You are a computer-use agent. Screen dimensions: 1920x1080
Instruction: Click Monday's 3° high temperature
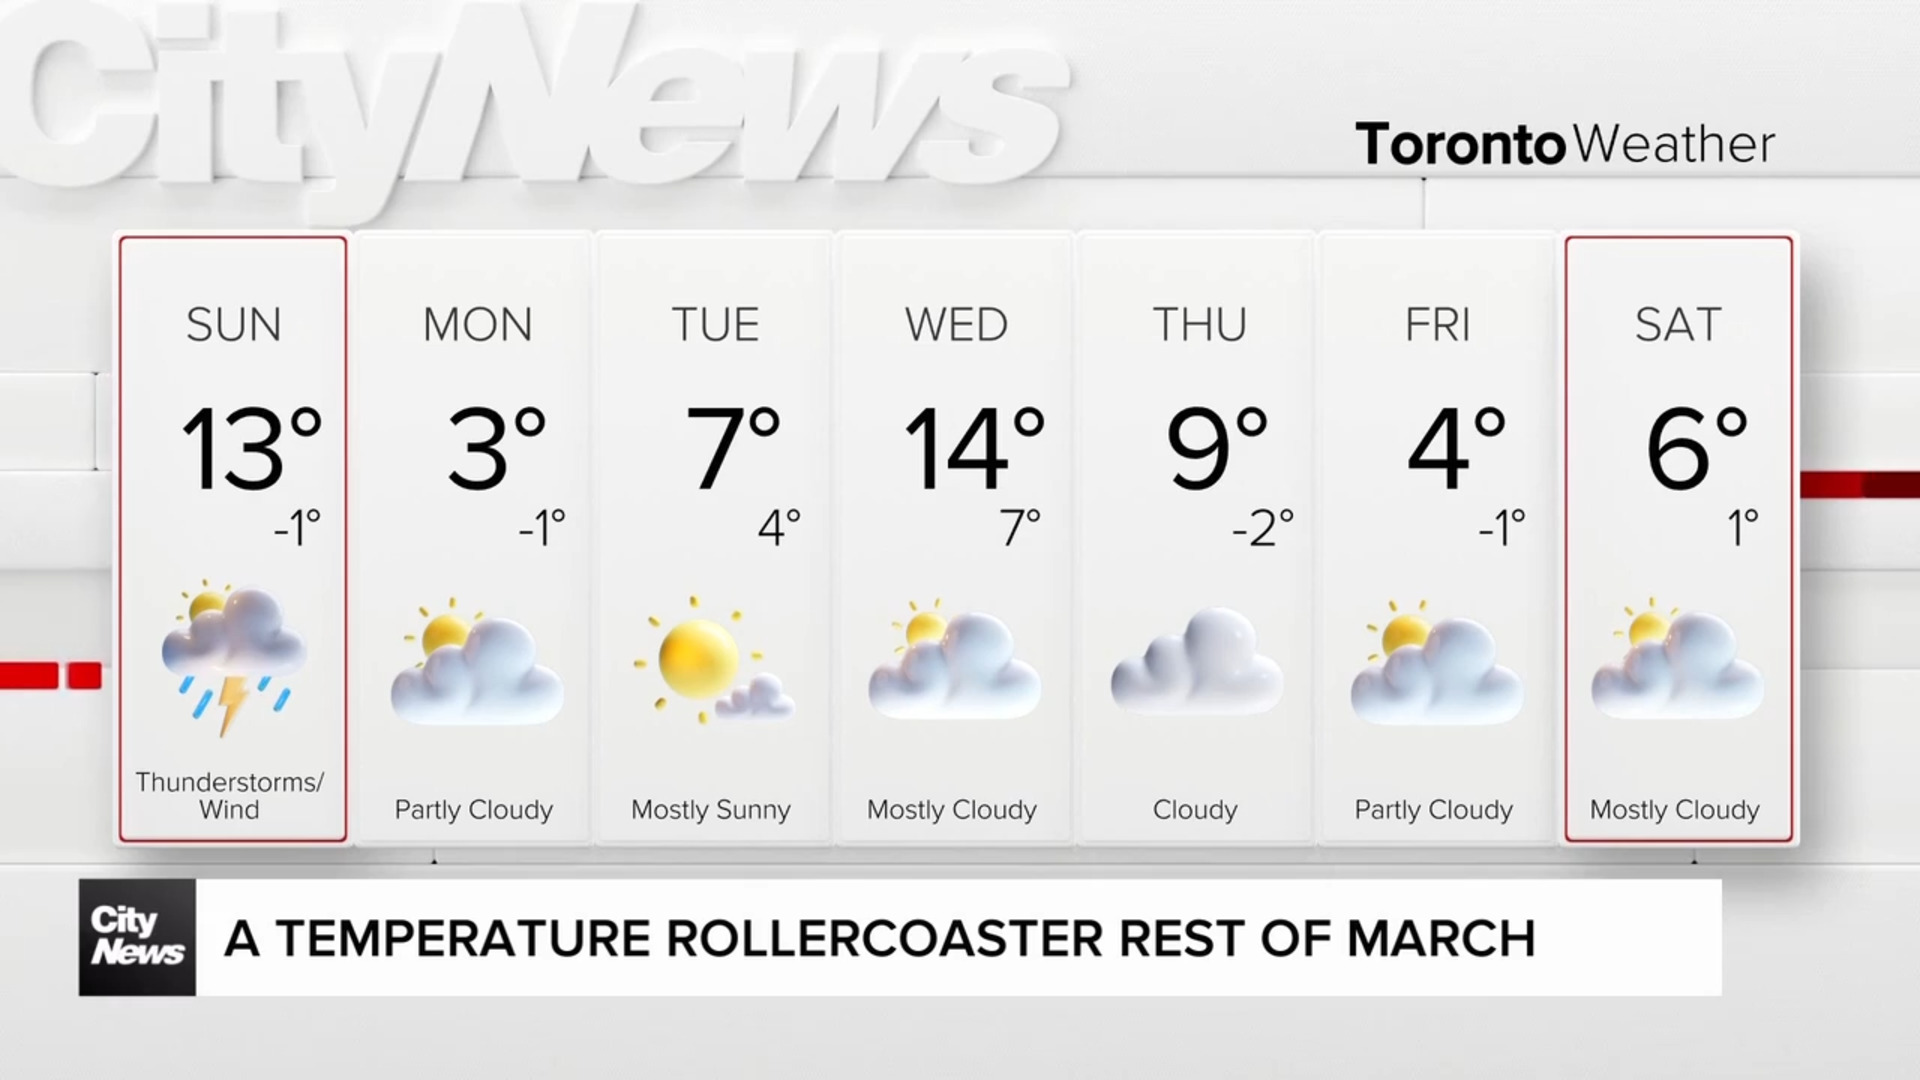pos(497,448)
